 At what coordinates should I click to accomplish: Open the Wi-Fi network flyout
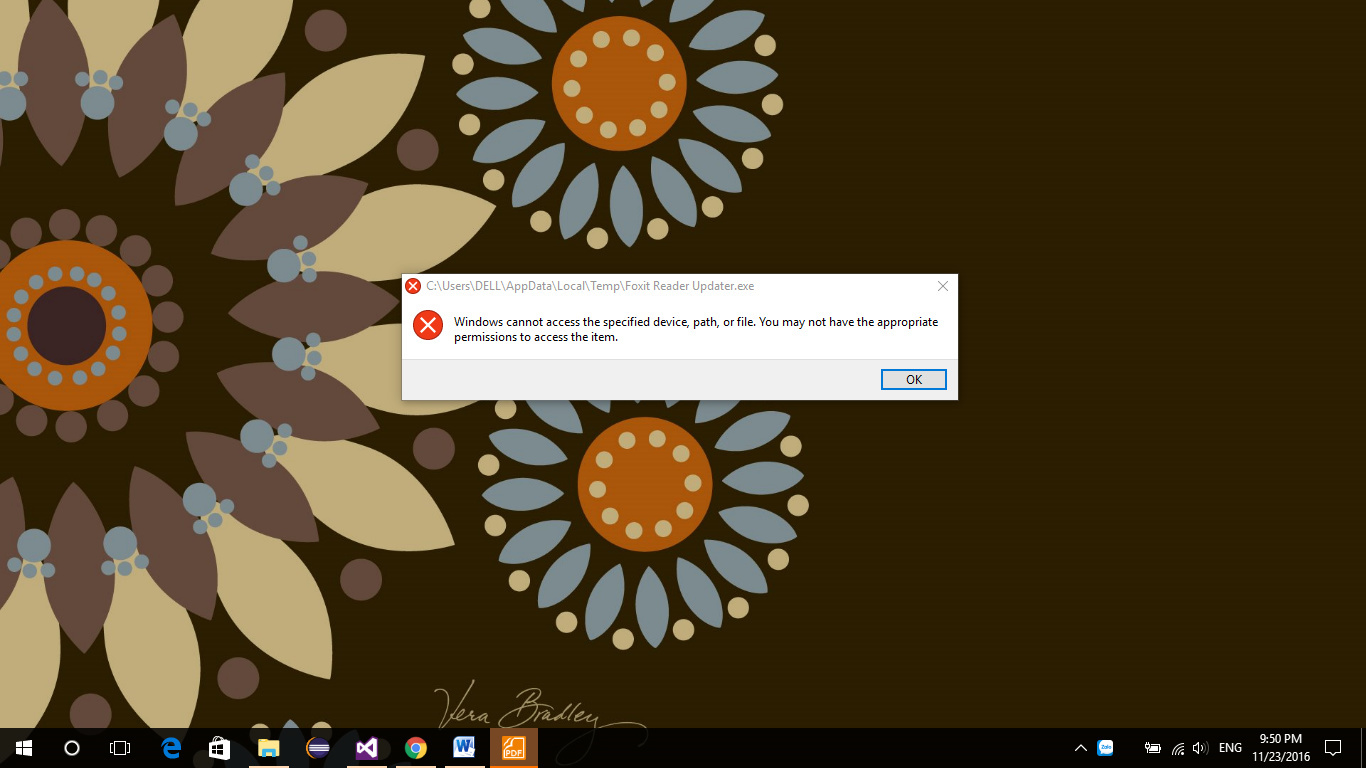(x=1178, y=748)
